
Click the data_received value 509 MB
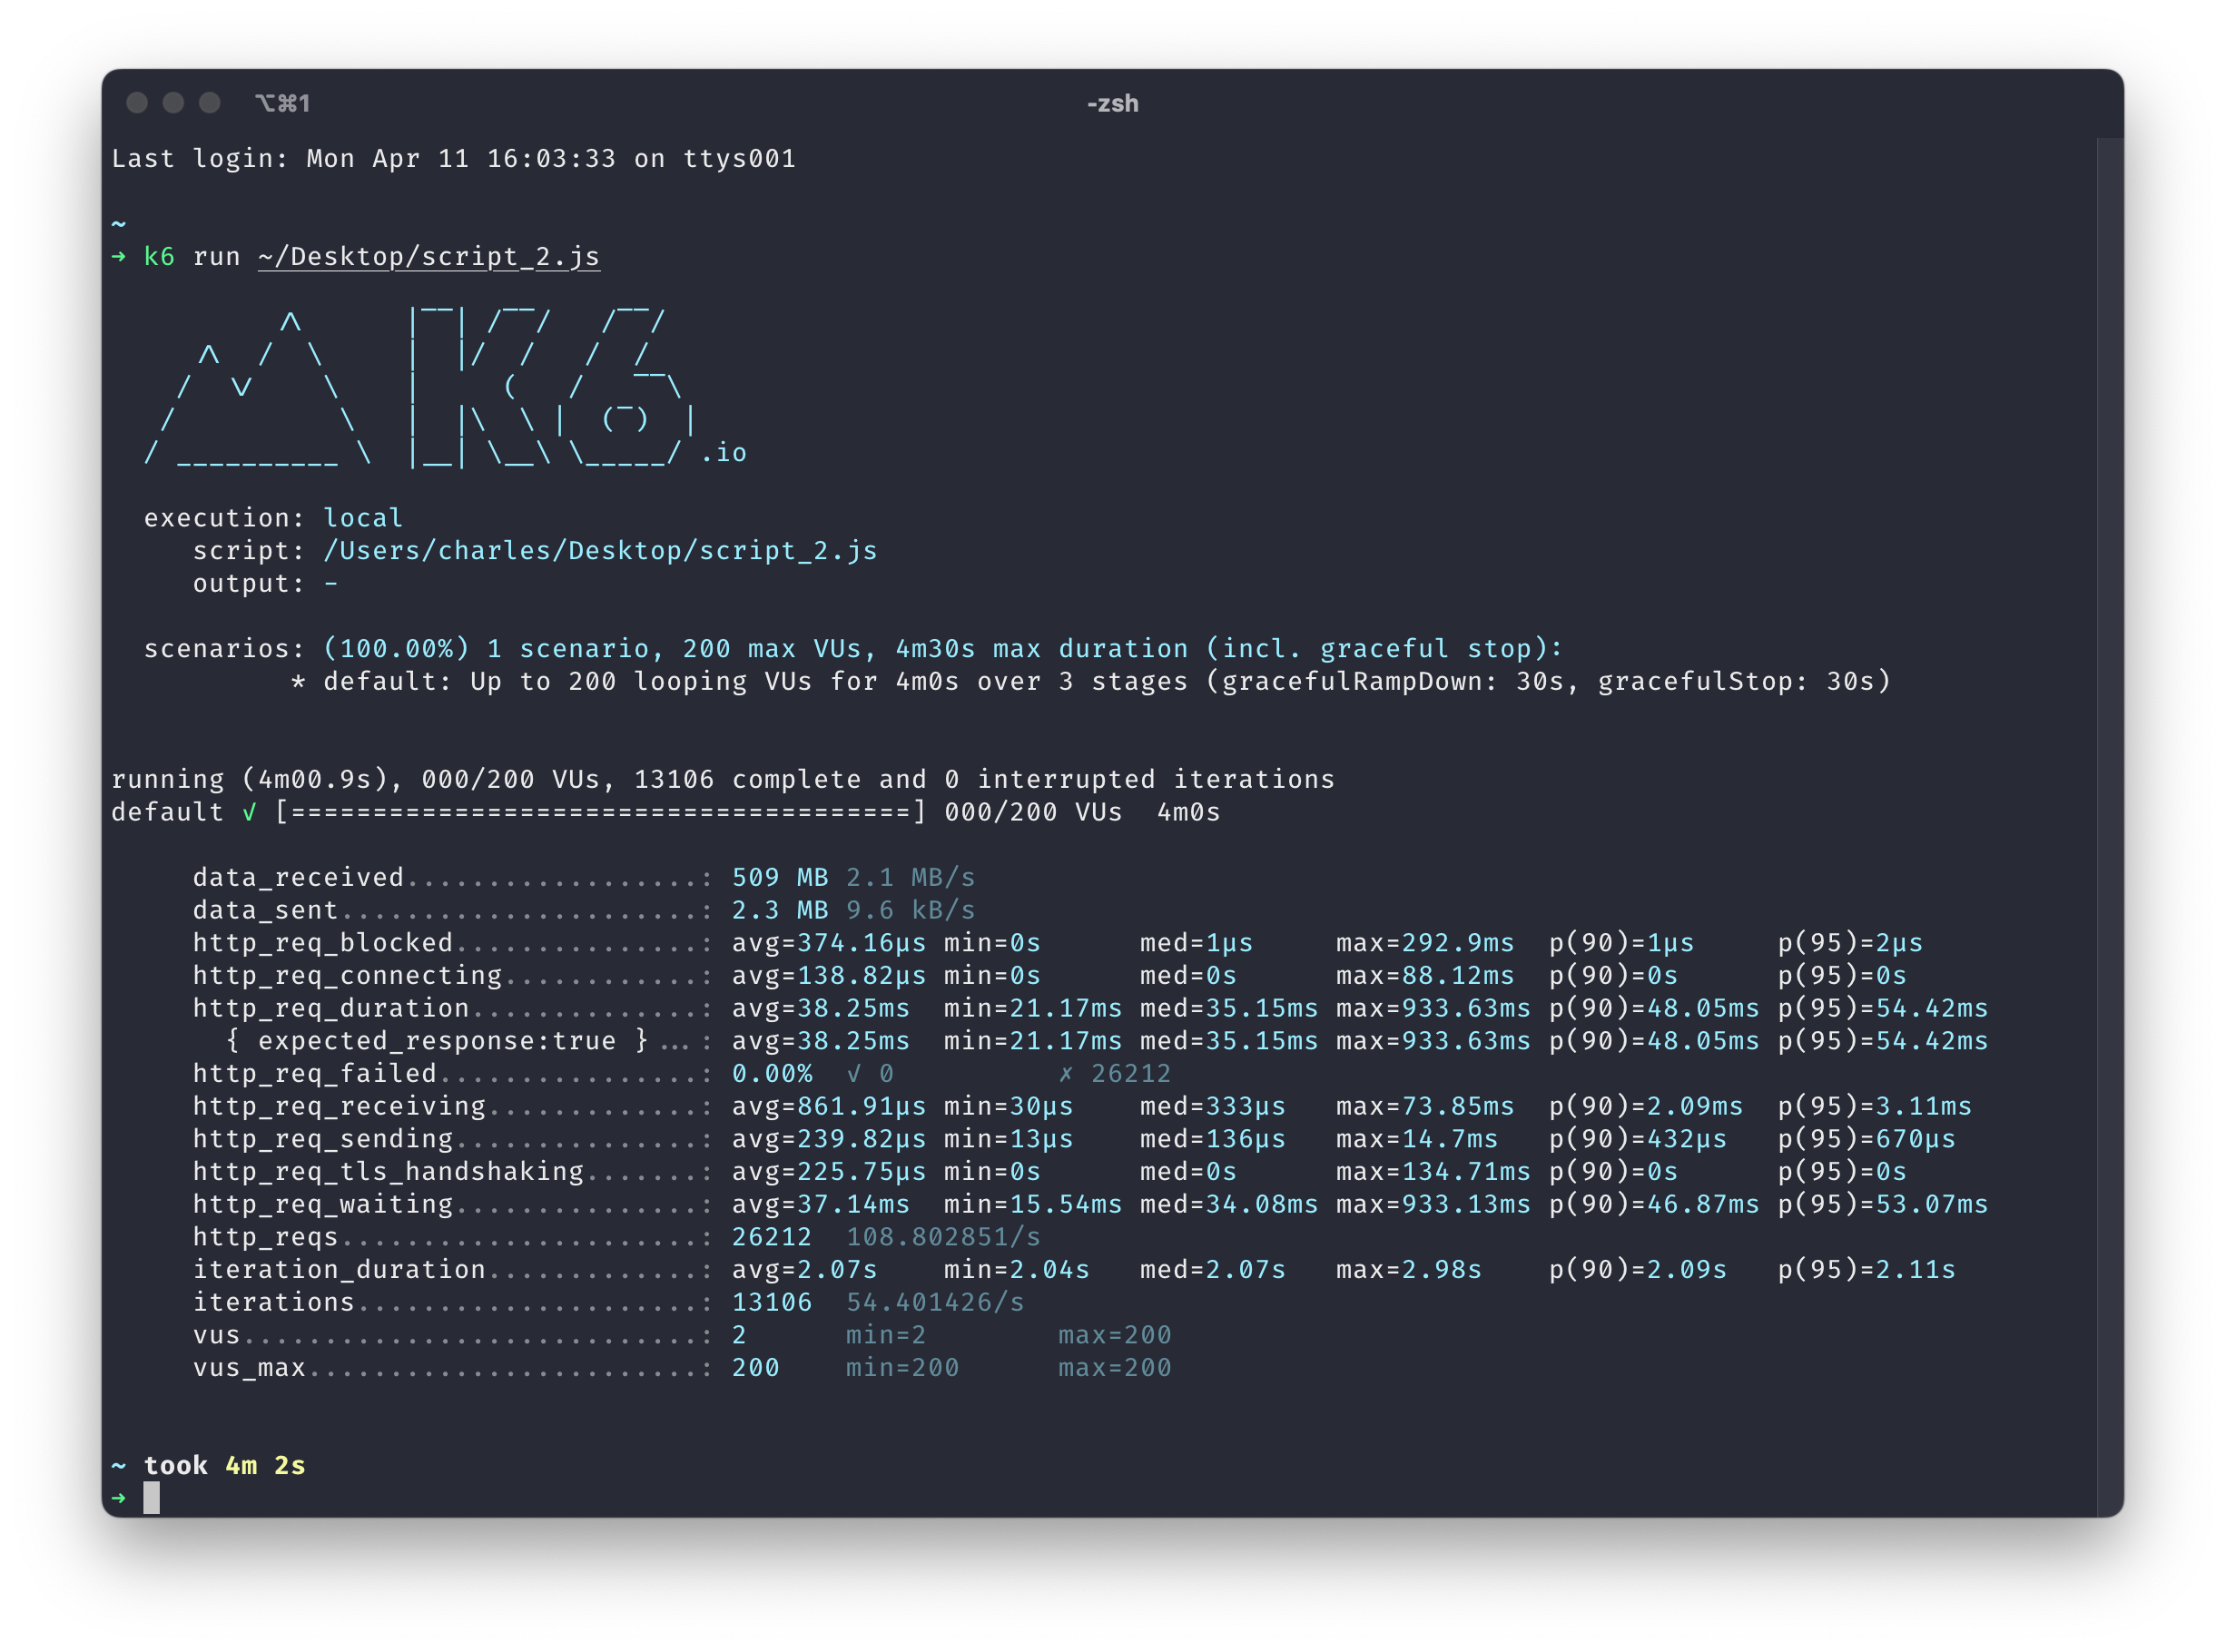tap(780, 878)
